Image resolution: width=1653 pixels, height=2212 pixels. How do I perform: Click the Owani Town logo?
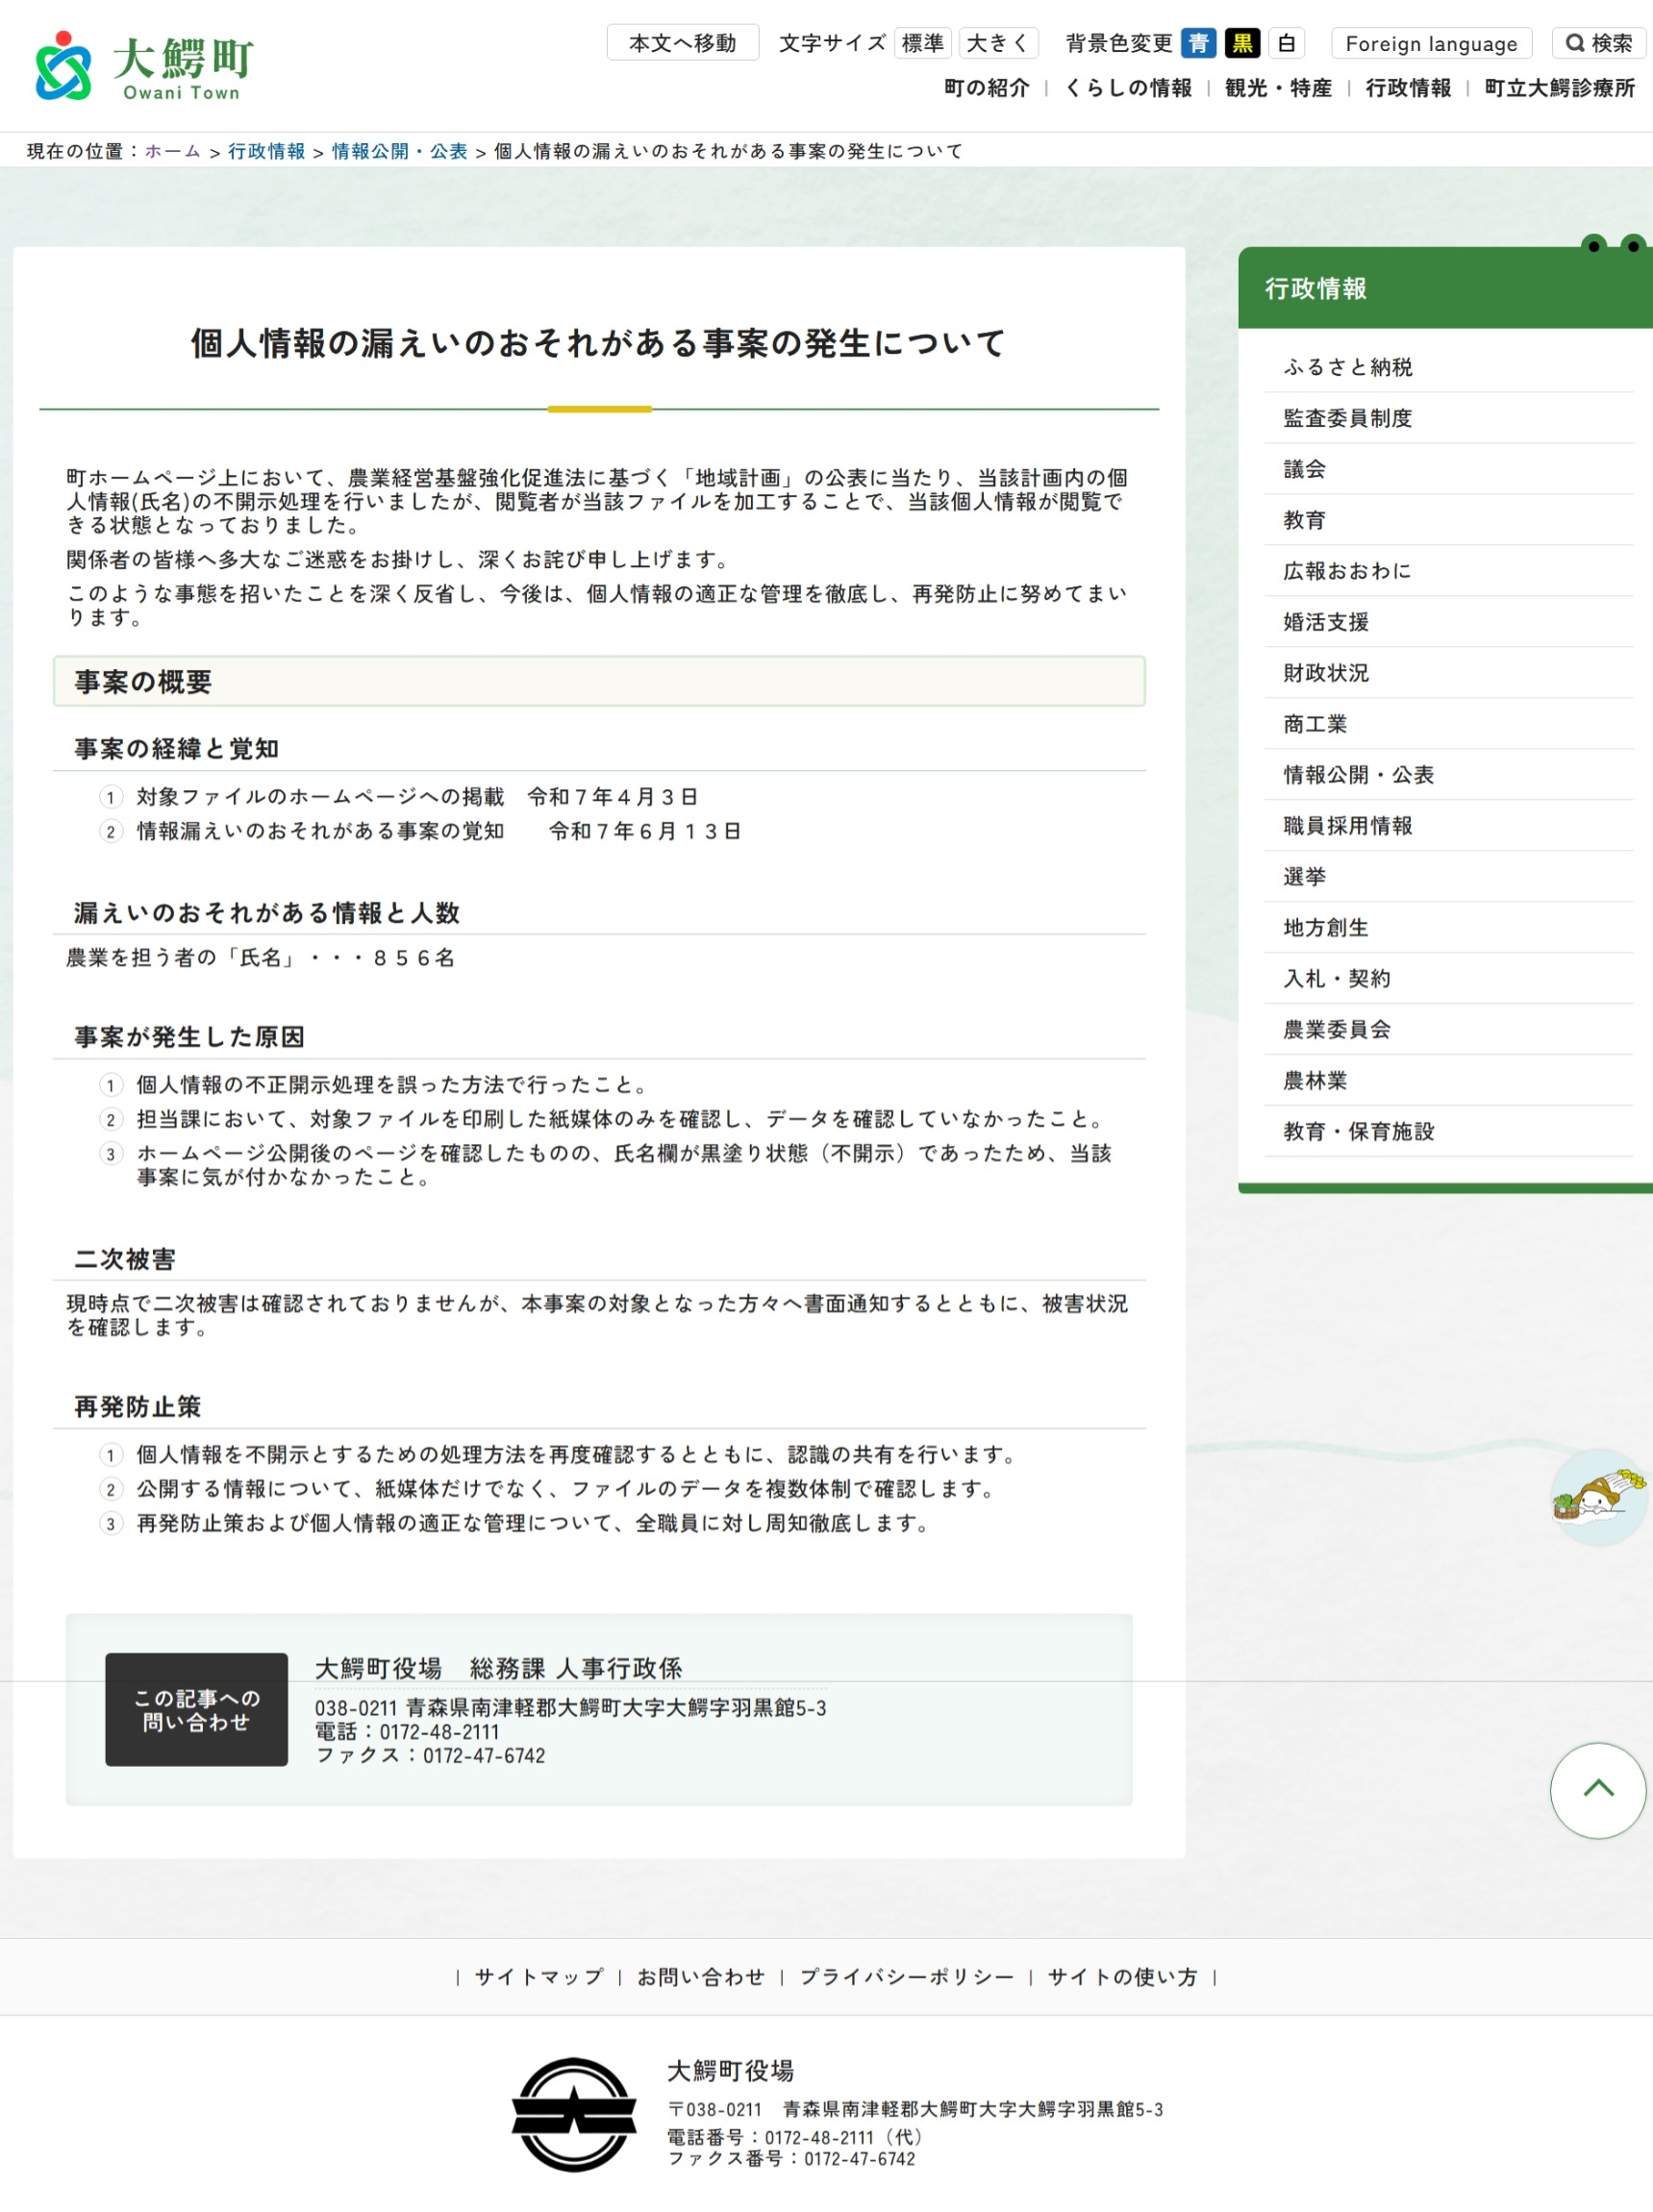(x=144, y=66)
